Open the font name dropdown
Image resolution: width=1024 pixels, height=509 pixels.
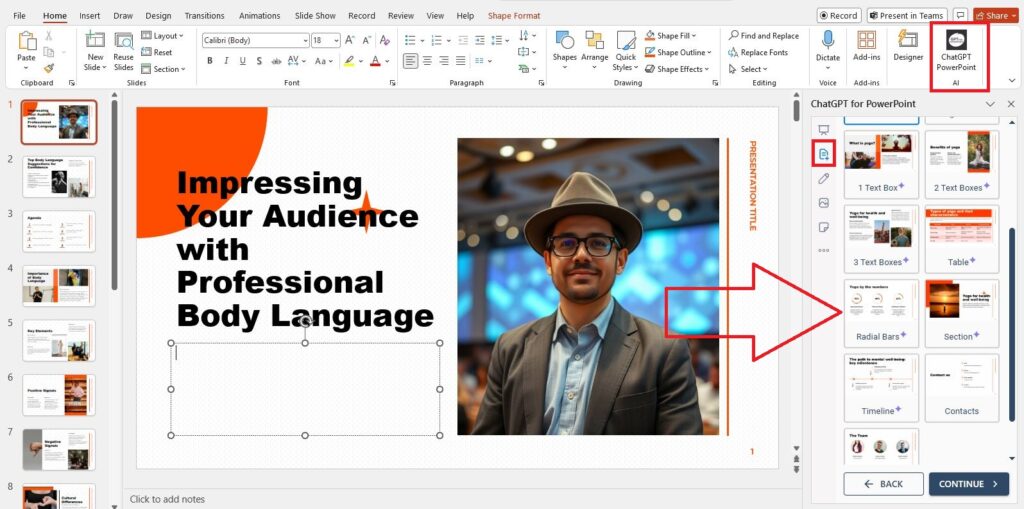point(305,41)
